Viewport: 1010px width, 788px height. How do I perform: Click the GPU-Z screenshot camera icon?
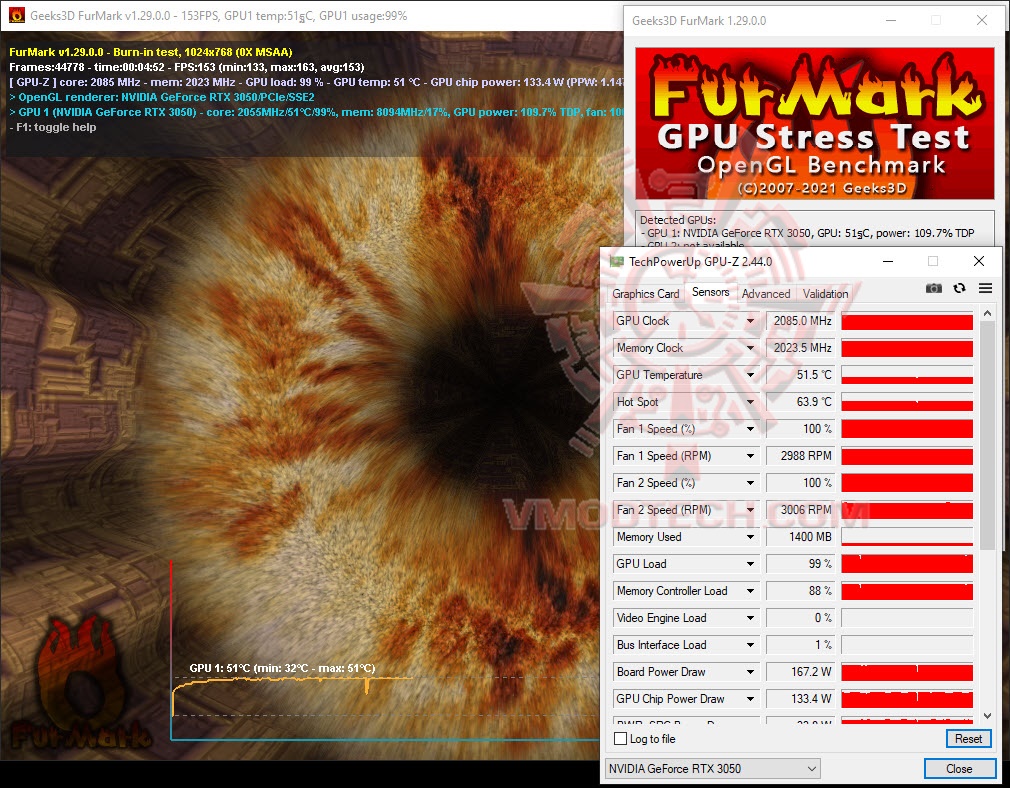pos(934,288)
